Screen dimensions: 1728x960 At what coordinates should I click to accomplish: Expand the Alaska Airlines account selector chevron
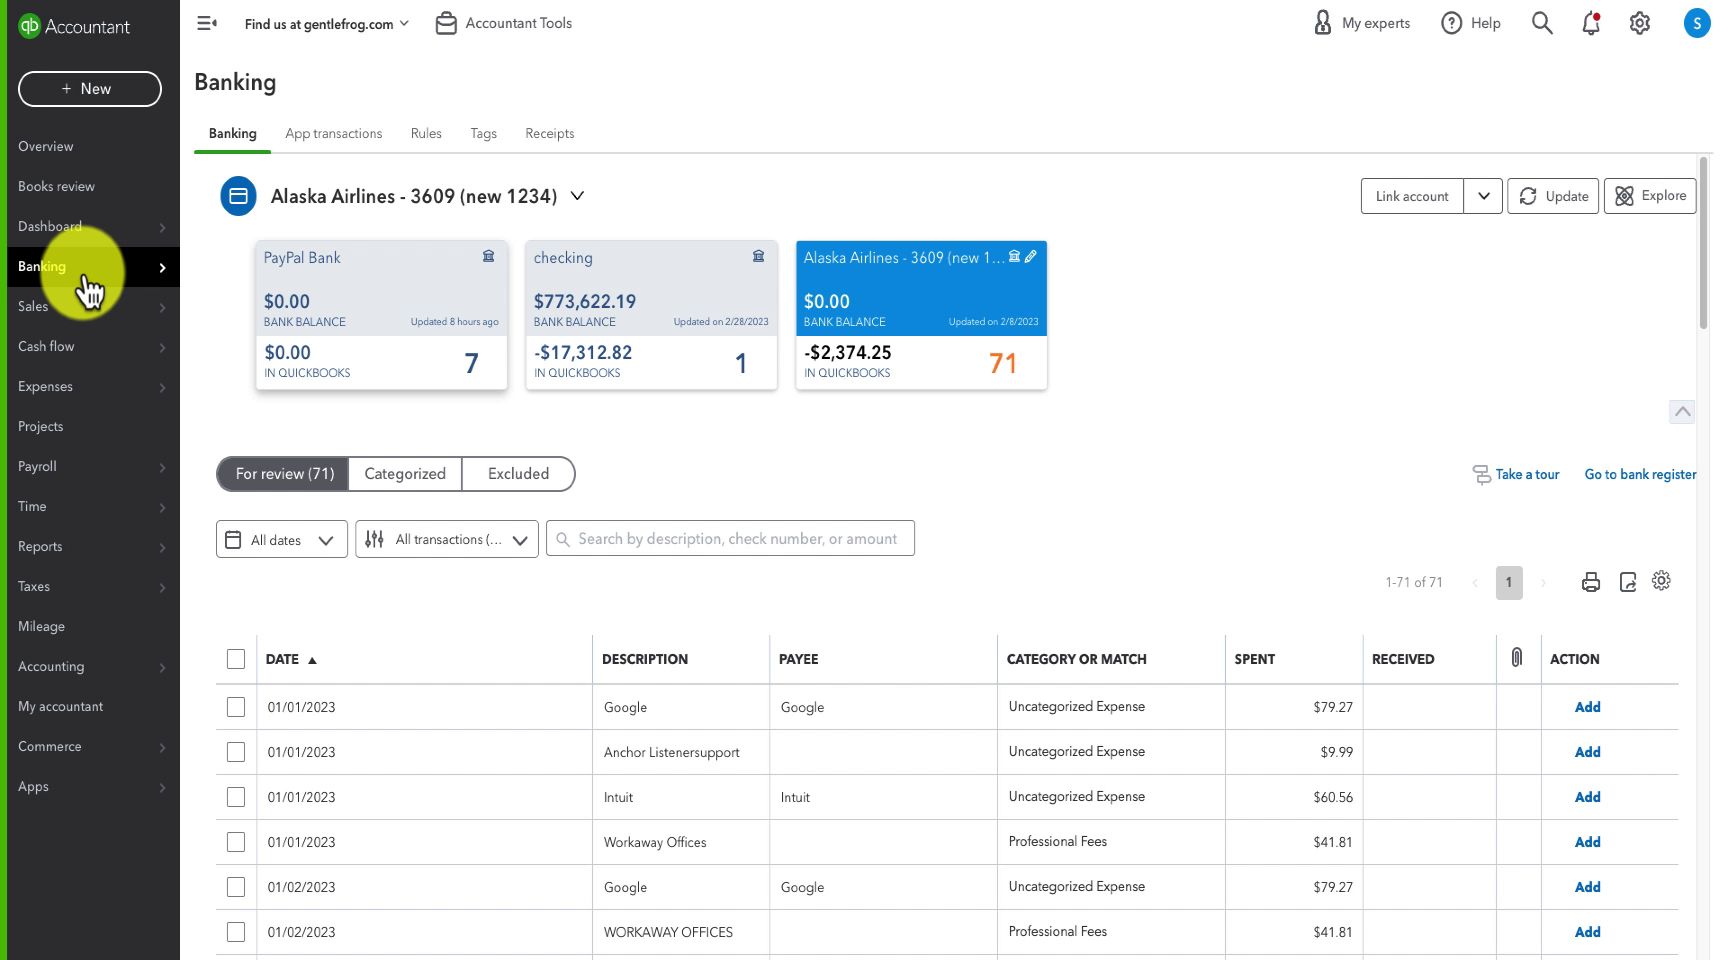577,196
